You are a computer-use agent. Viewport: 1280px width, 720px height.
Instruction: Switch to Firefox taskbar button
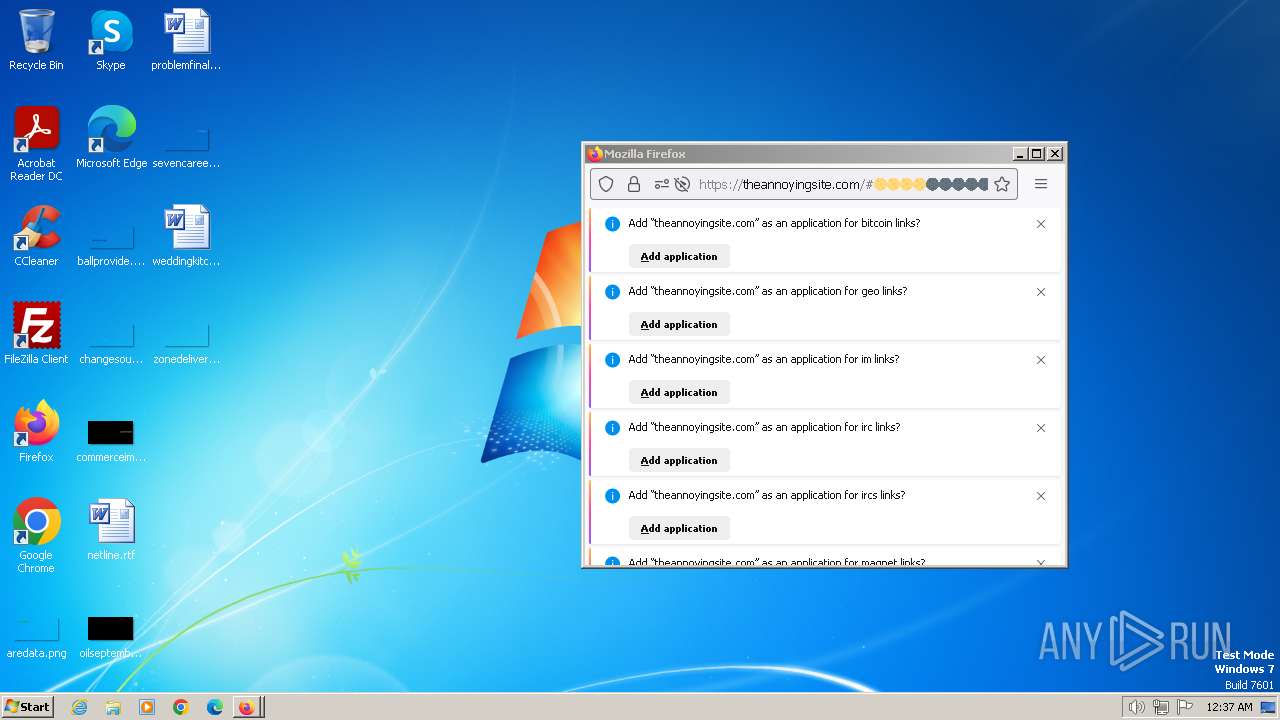(248, 707)
